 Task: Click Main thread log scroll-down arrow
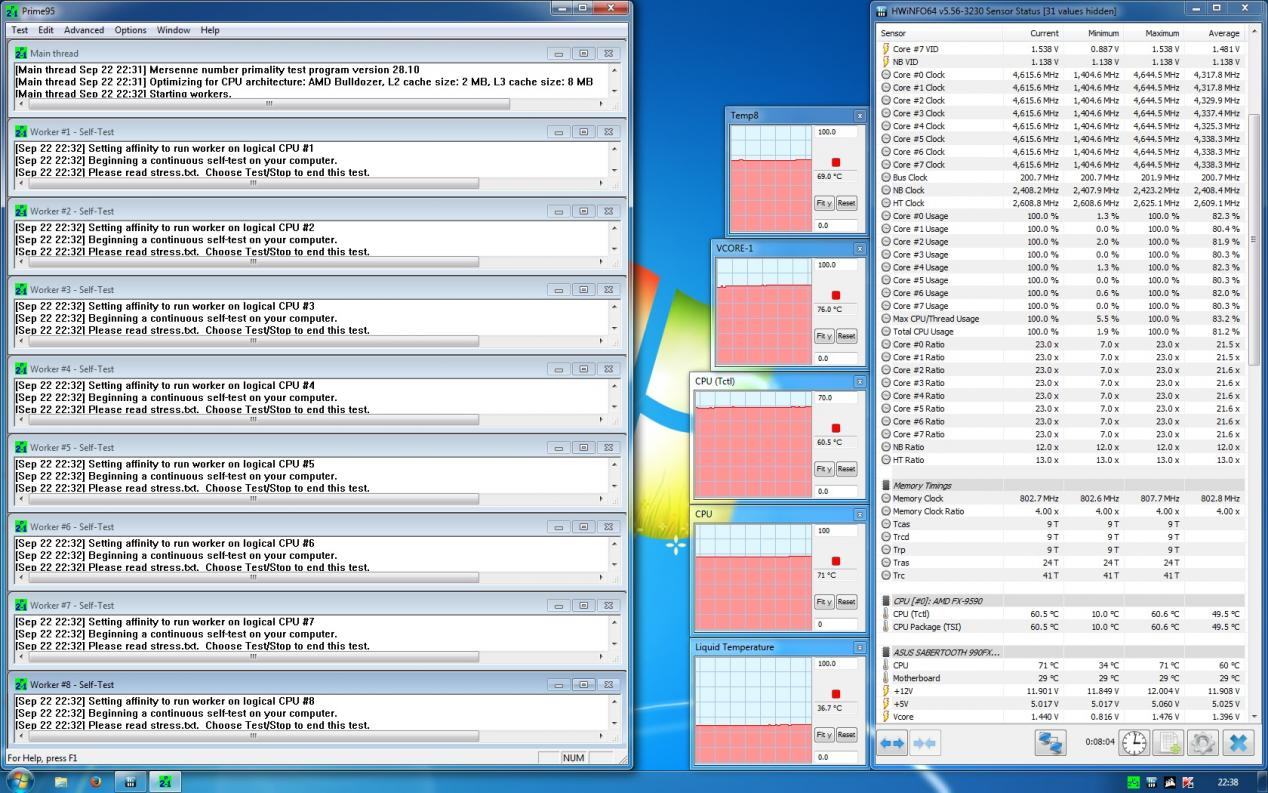click(x=614, y=93)
